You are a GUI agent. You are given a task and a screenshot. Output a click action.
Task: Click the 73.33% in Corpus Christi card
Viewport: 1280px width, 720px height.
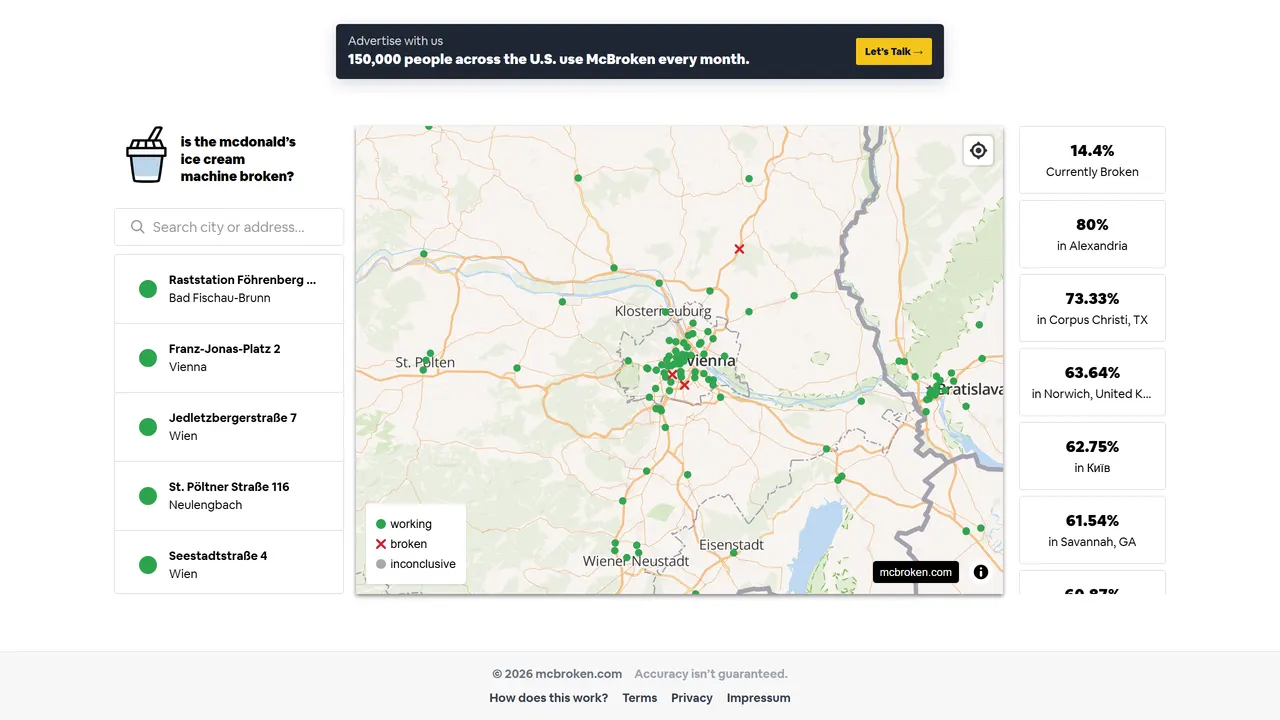(x=1092, y=308)
